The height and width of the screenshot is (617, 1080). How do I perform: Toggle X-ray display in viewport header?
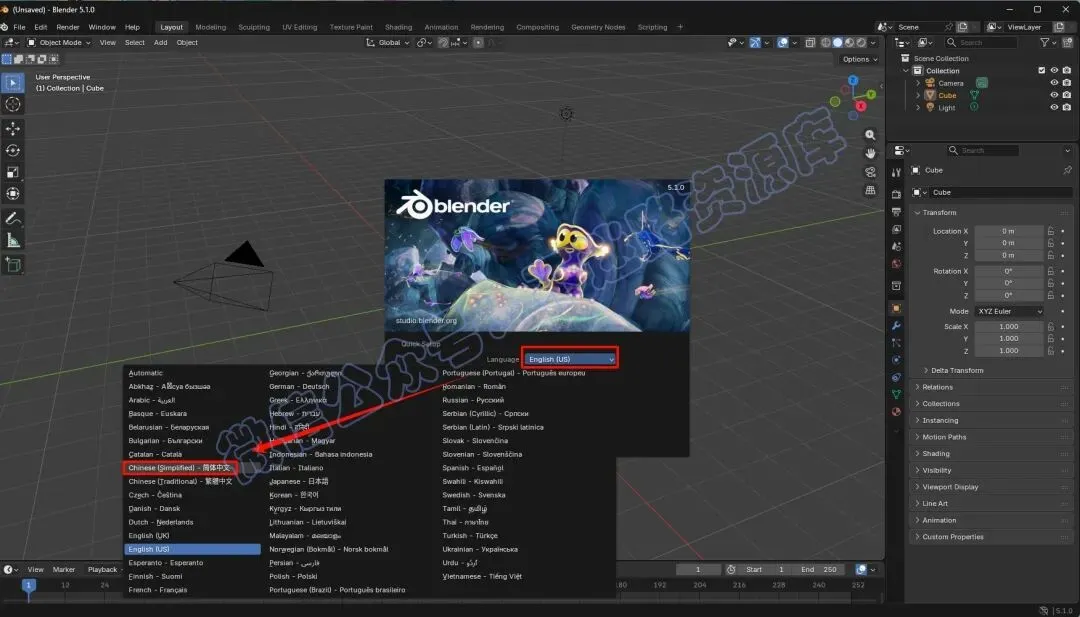pos(810,43)
